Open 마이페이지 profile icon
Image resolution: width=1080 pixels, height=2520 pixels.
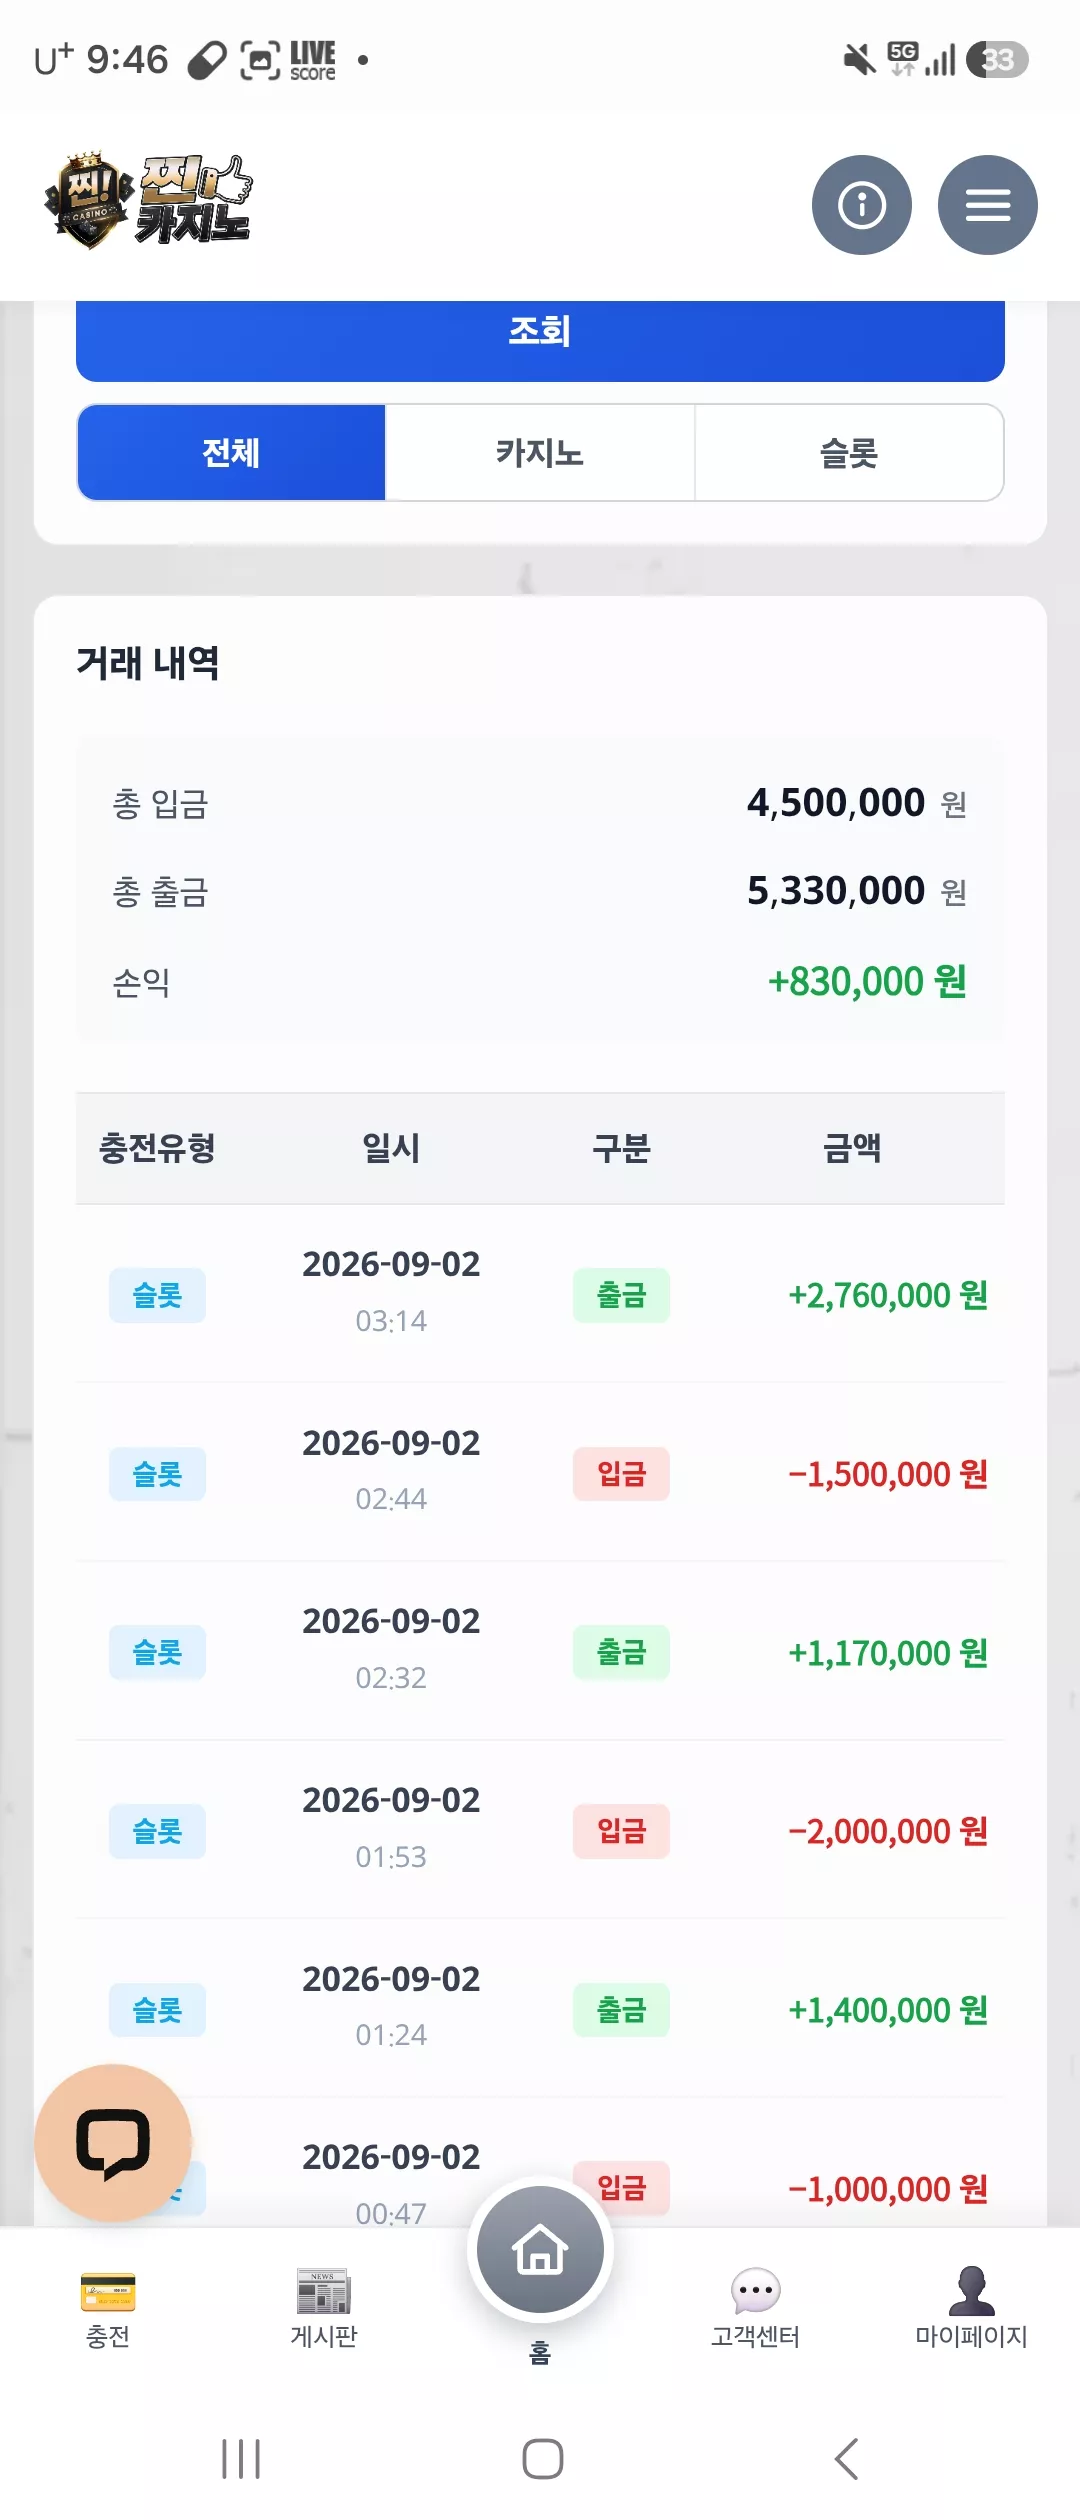(971, 2291)
